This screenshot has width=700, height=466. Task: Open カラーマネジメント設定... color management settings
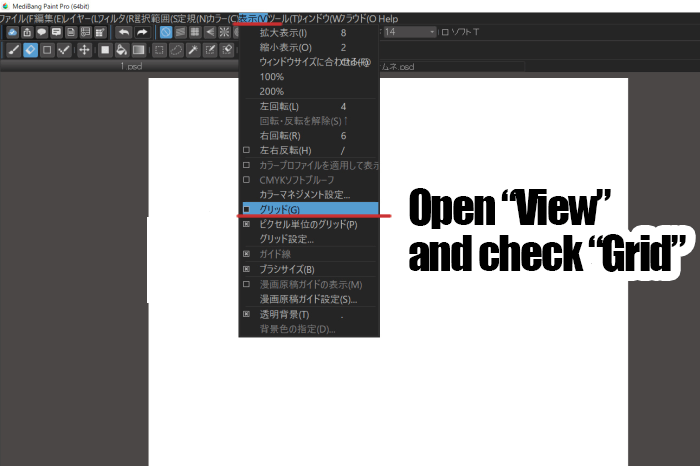[309, 195]
